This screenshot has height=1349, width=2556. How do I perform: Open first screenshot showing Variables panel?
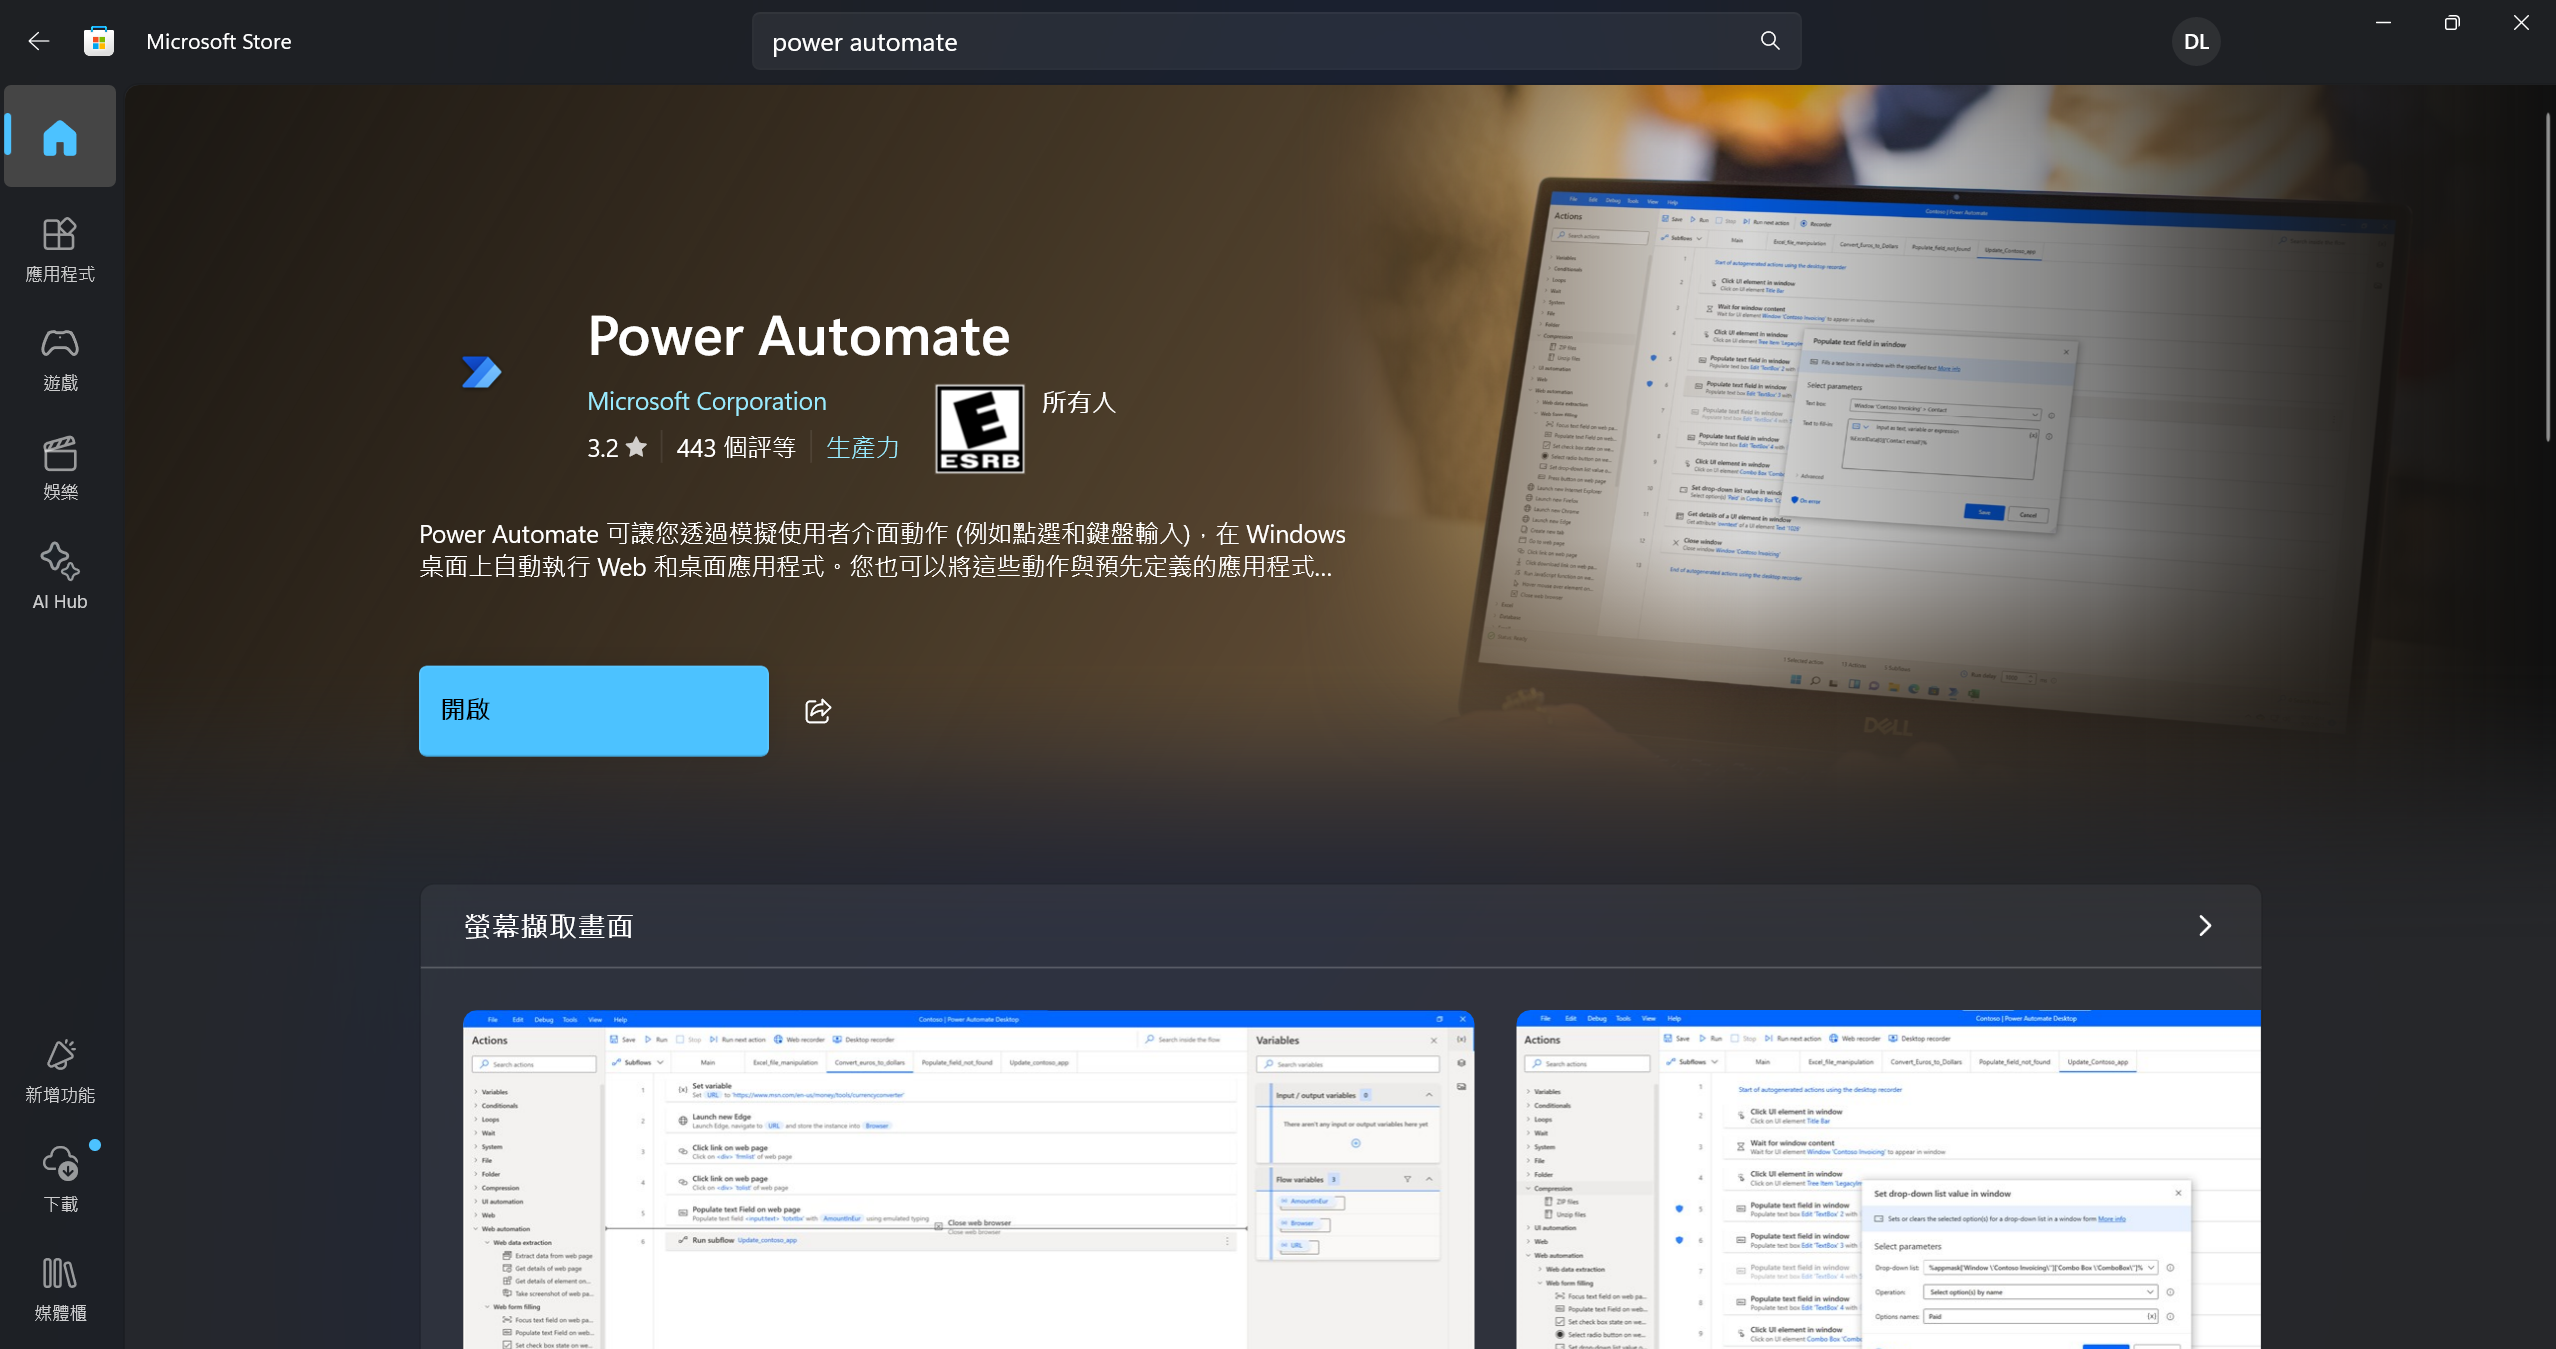click(968, 1180)
